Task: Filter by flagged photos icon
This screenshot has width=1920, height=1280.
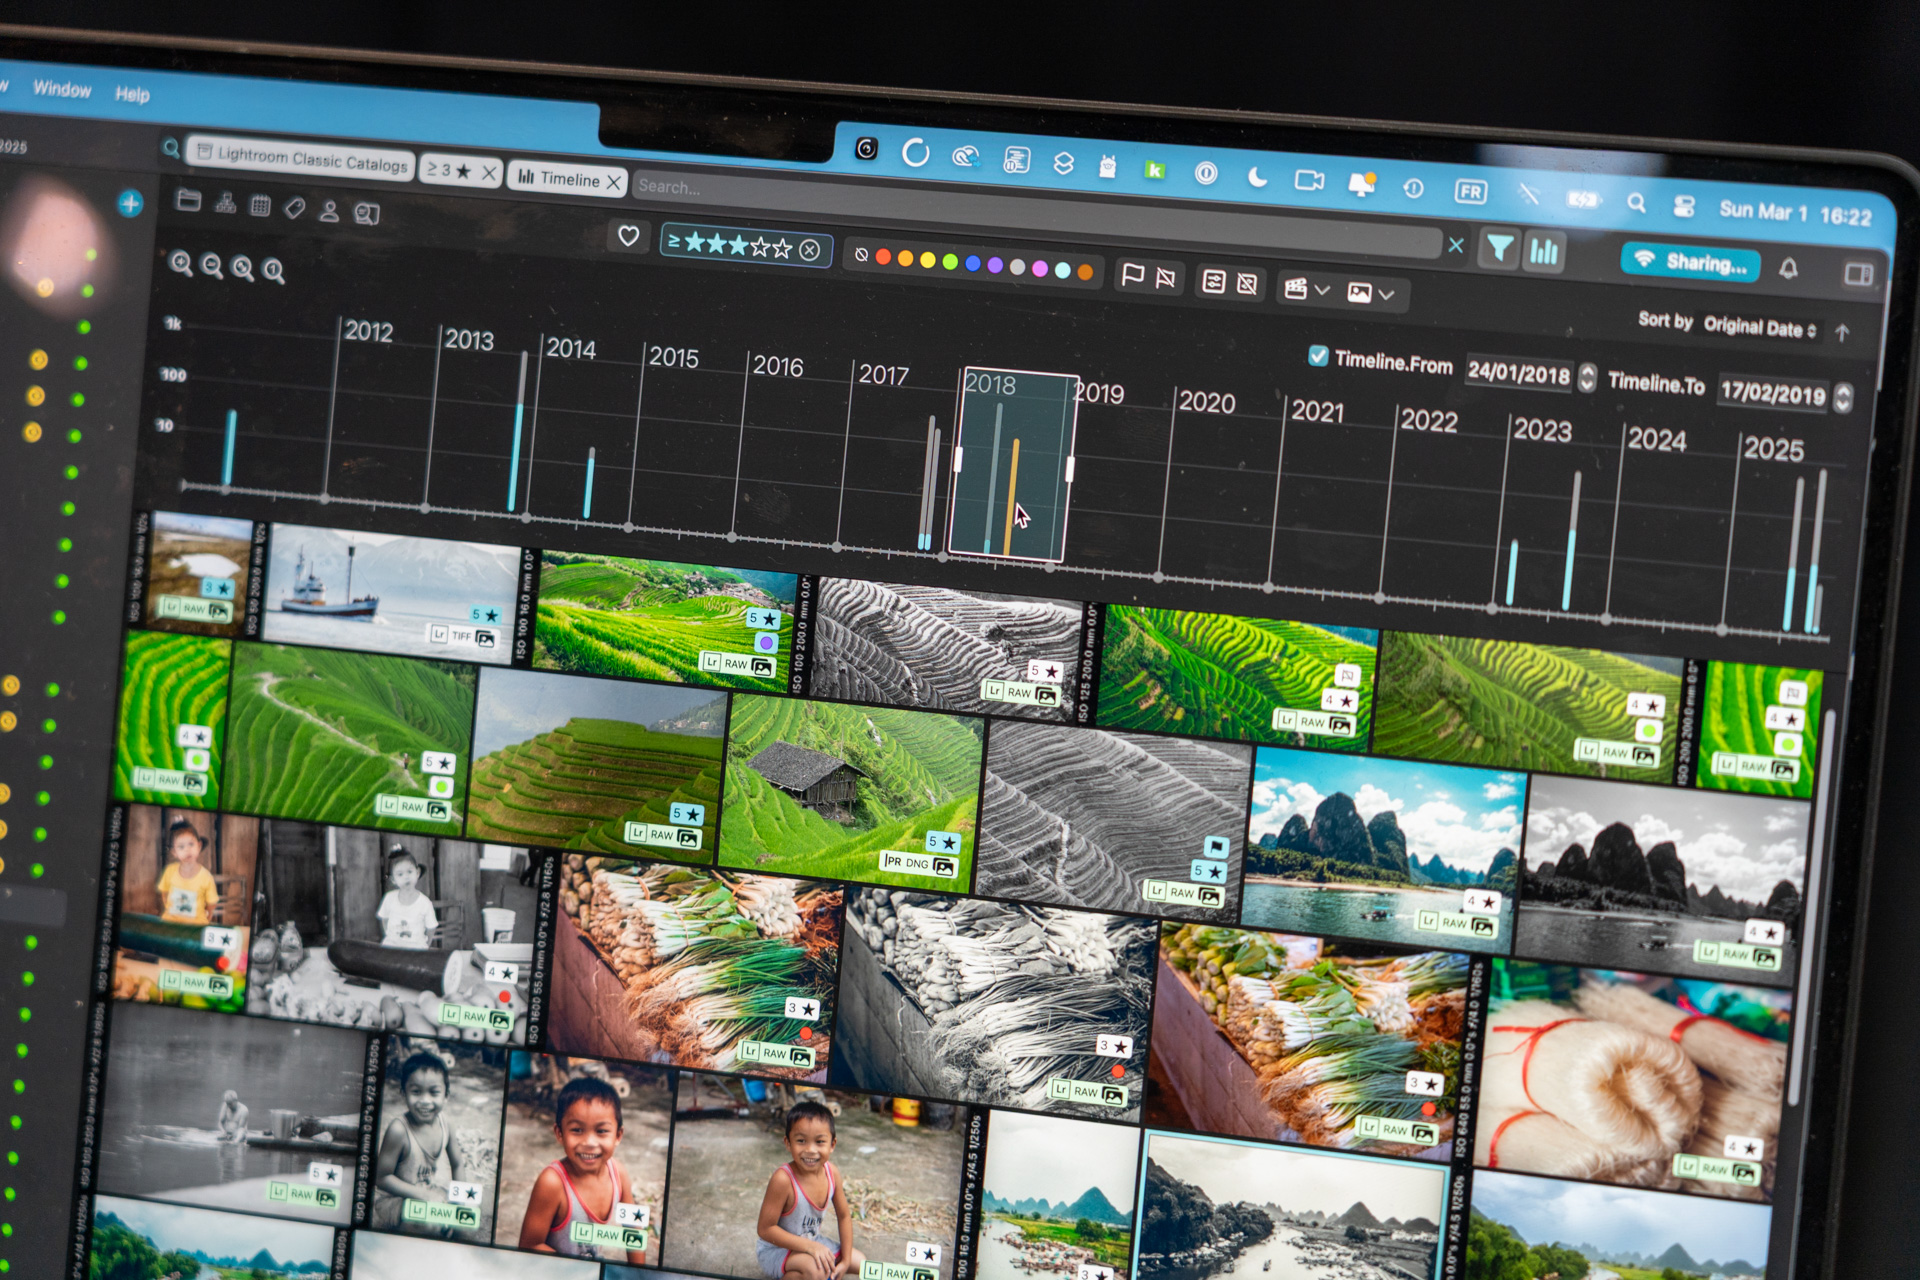Action: tap(1132, 275)
